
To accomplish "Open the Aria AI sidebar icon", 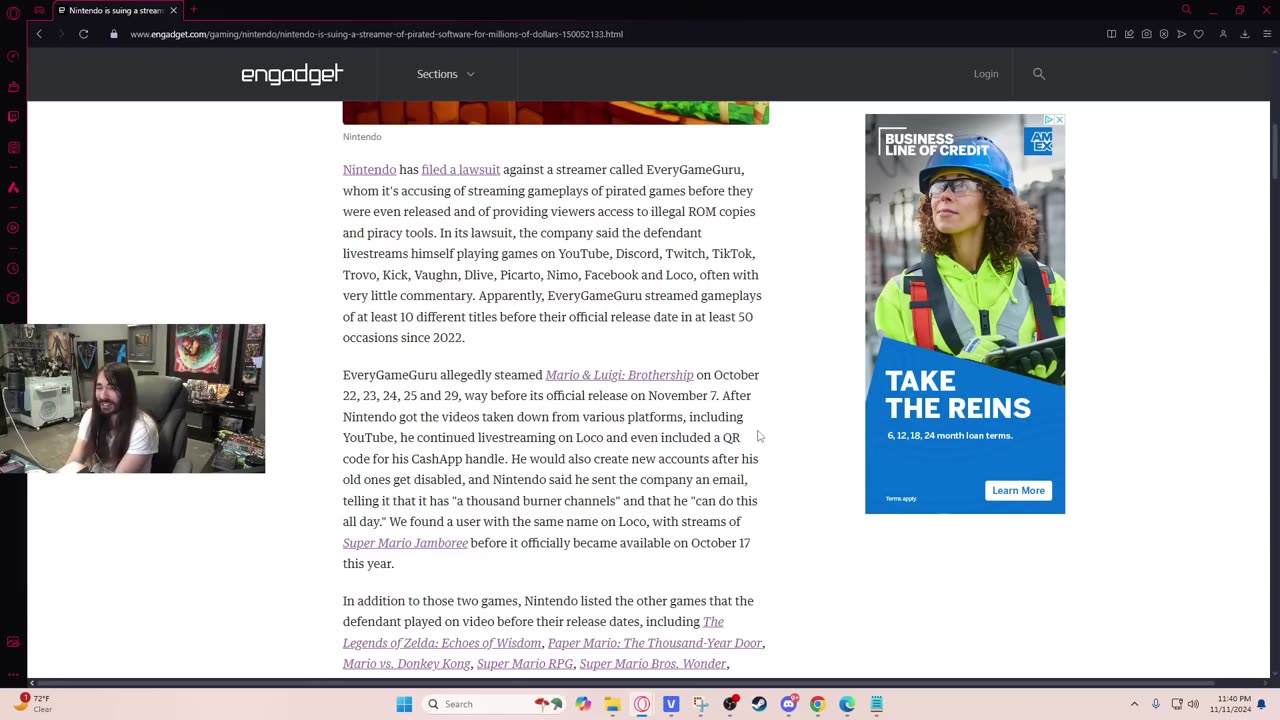I will (x=13, y=187).
